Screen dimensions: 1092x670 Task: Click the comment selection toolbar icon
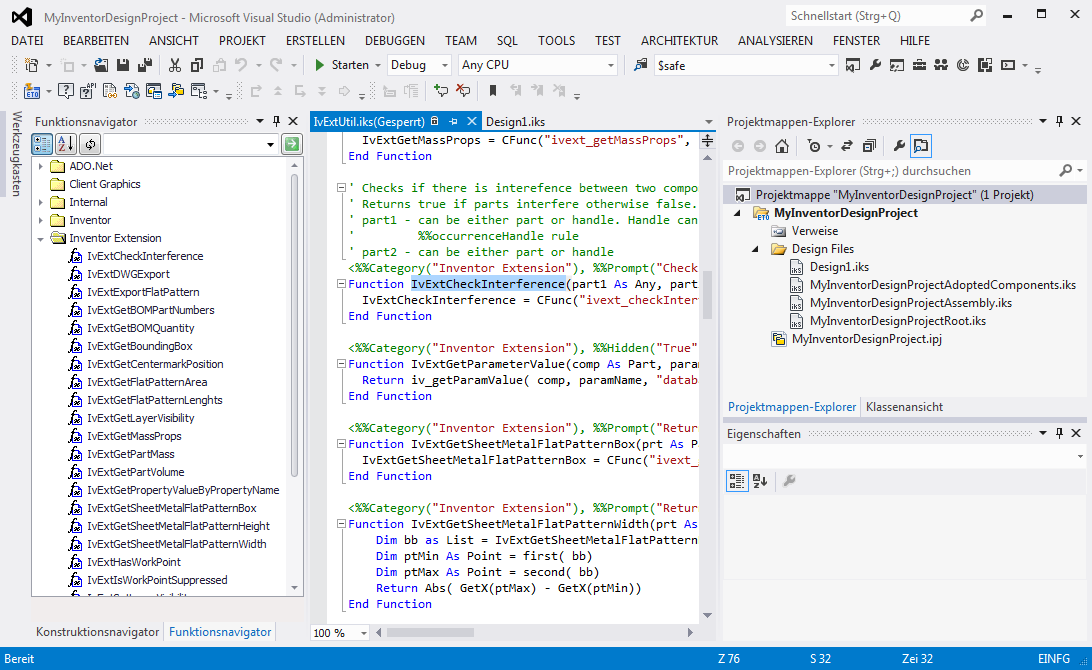[x=441, y=91]
